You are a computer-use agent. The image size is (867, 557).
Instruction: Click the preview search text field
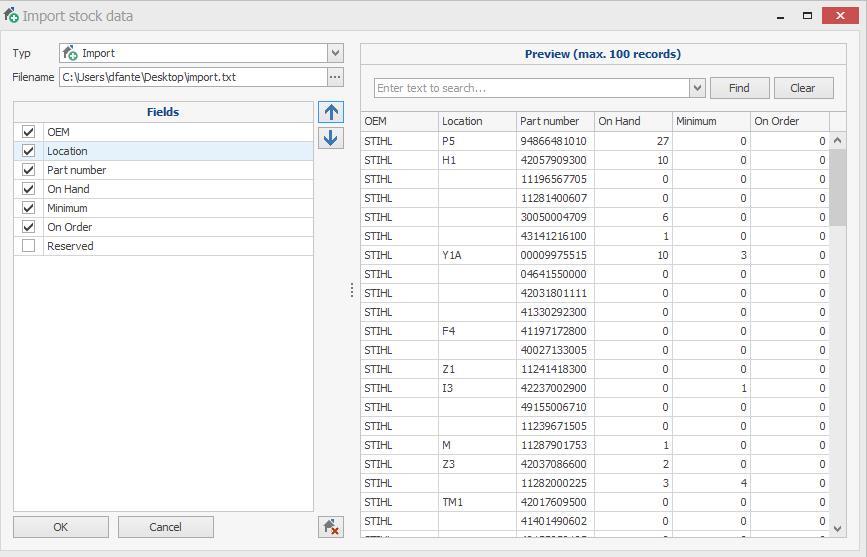pyautogui.click(x=531, y=88)
